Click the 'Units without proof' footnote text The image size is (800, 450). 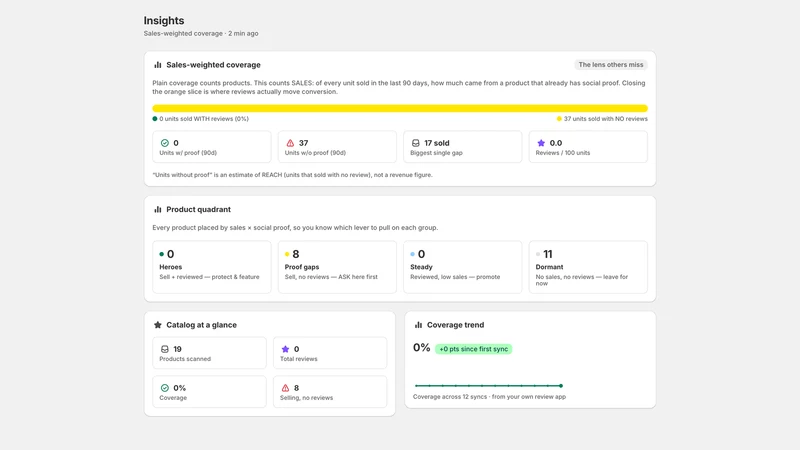coord(292,174)
